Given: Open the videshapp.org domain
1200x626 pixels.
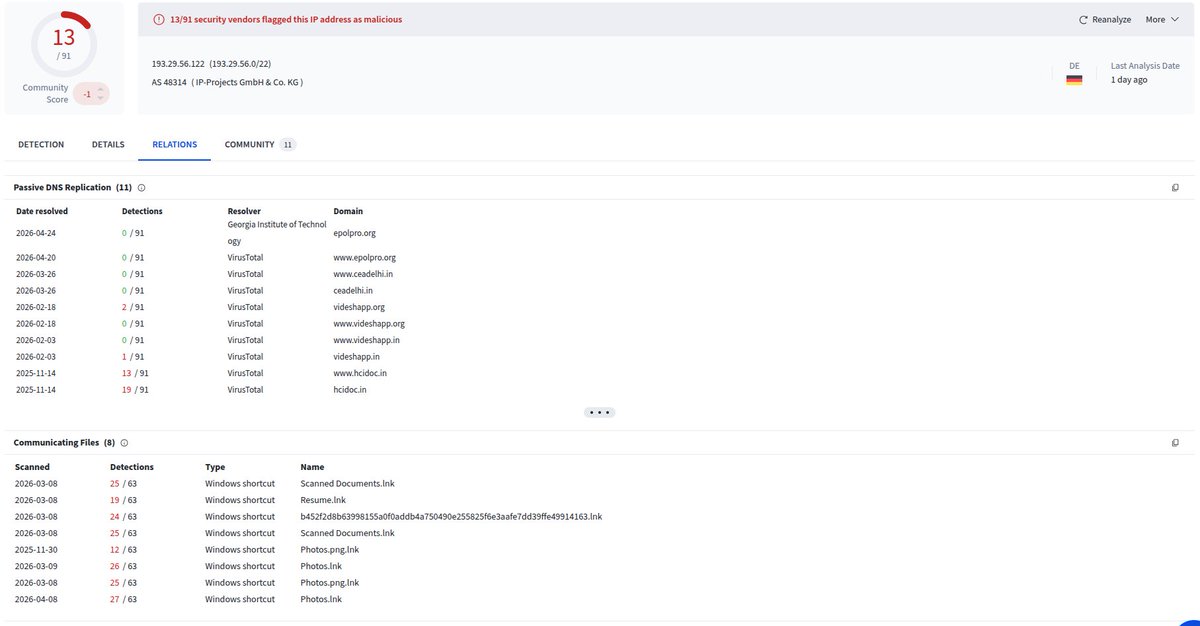Looking at the screenshot, I should tap(359, 307).
